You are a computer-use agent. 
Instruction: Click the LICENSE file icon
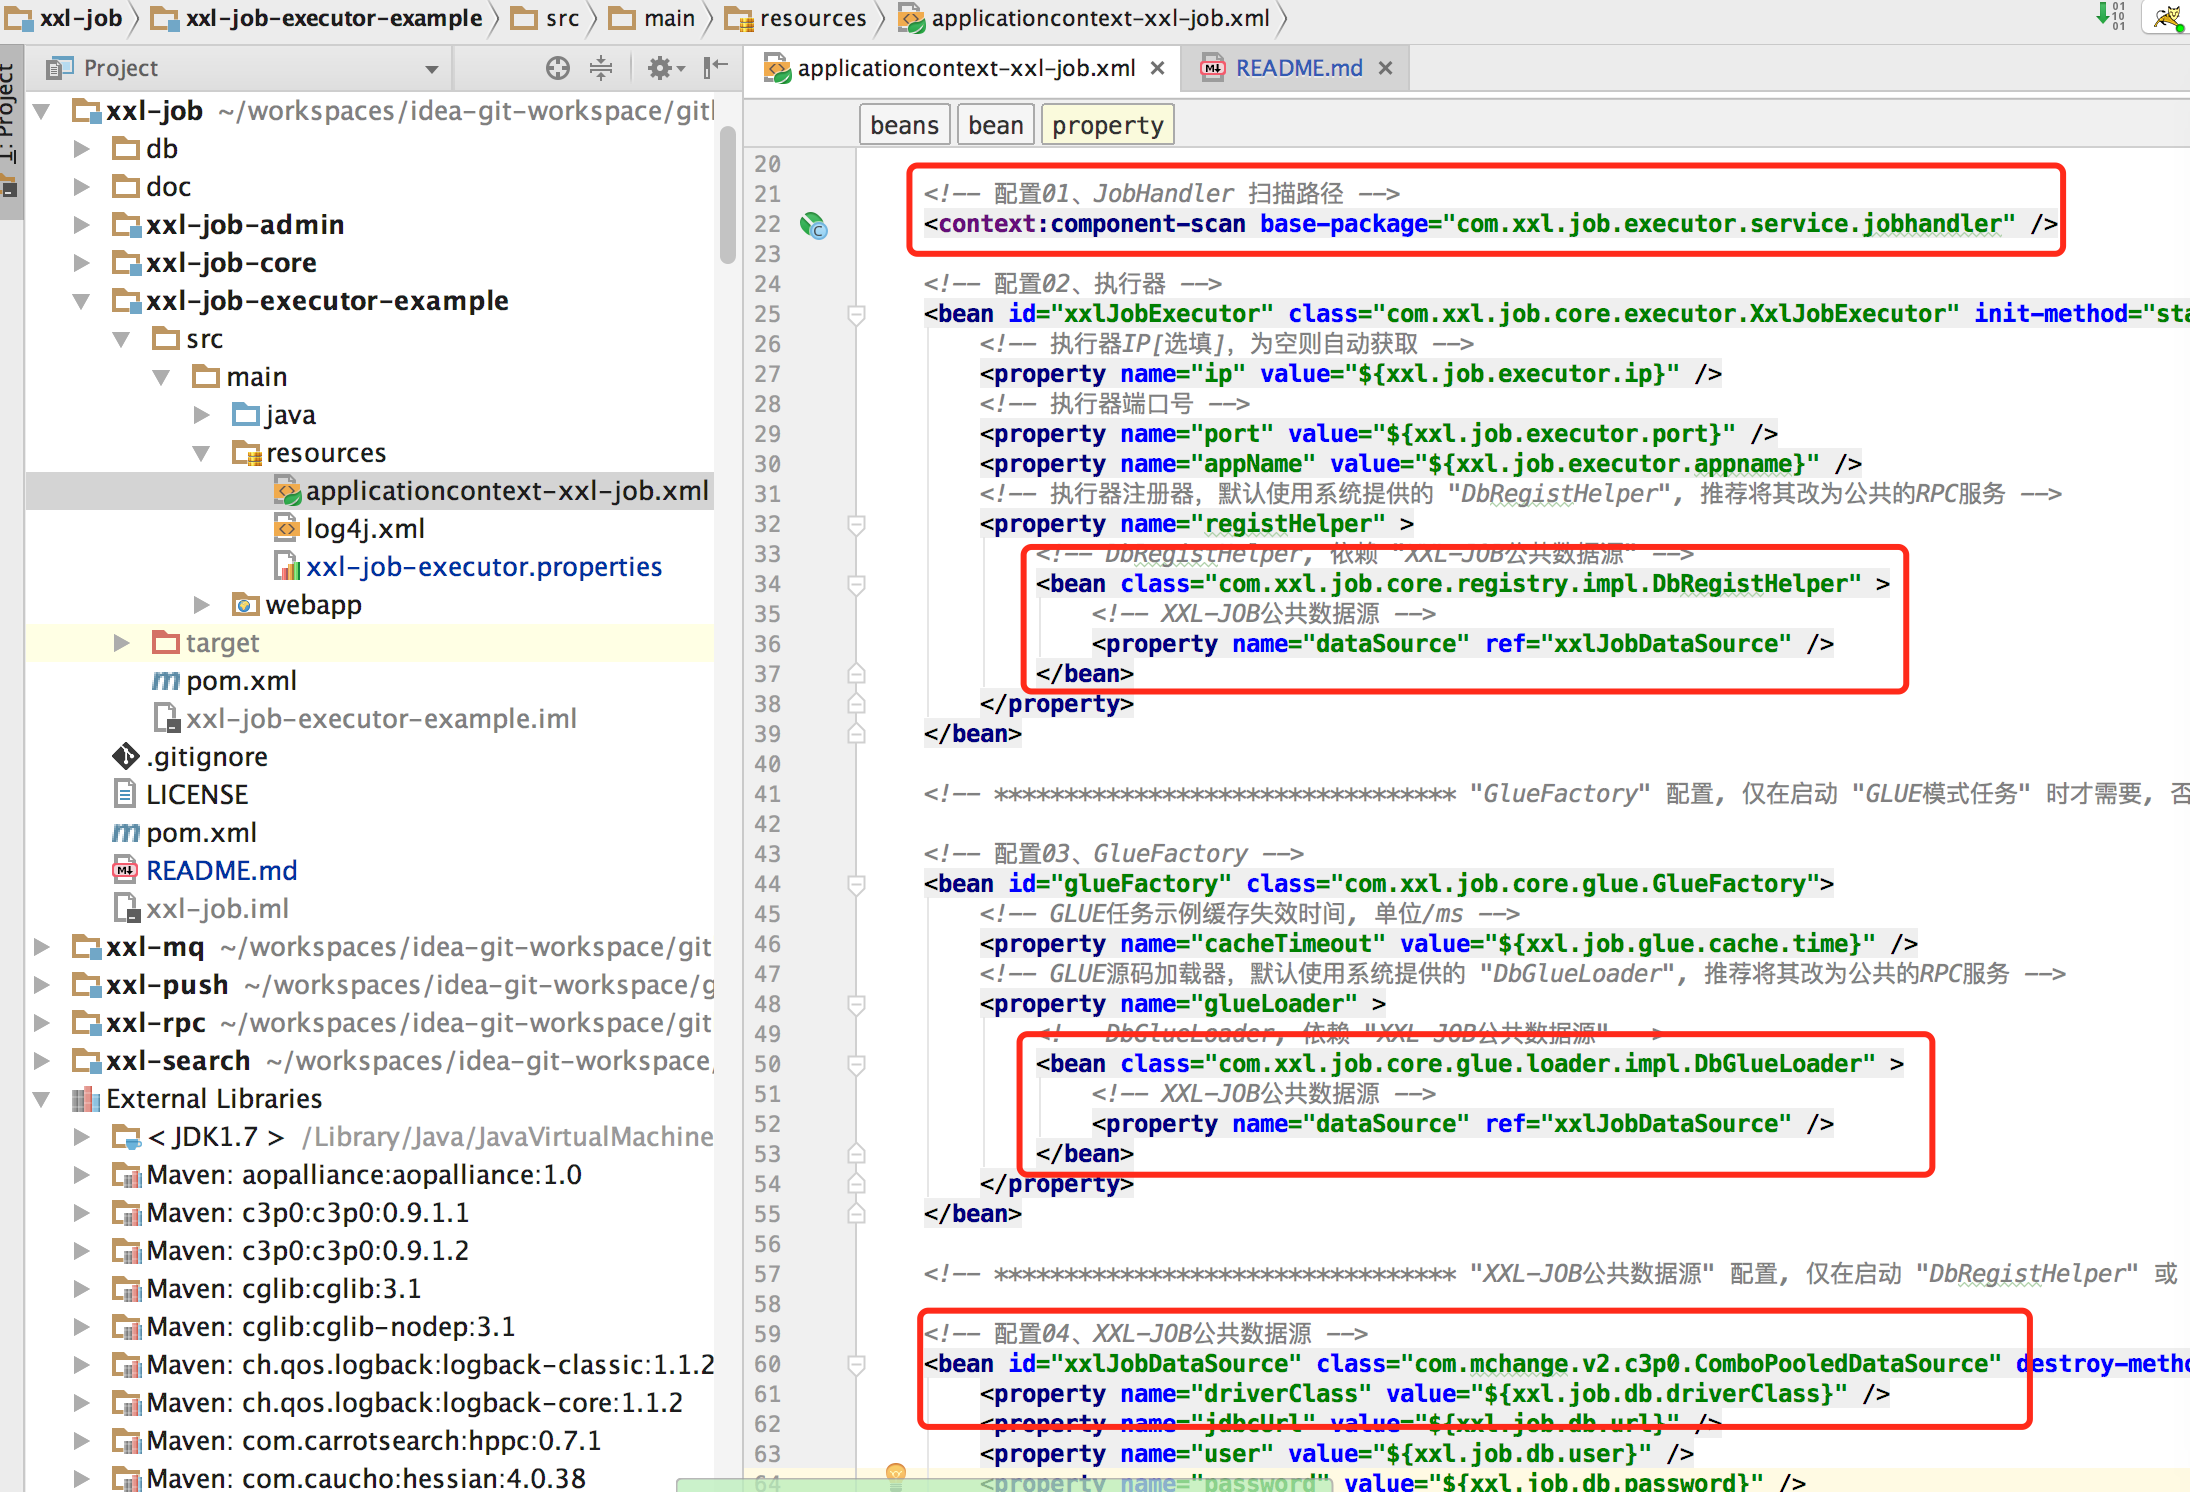(x=125, y=795)
